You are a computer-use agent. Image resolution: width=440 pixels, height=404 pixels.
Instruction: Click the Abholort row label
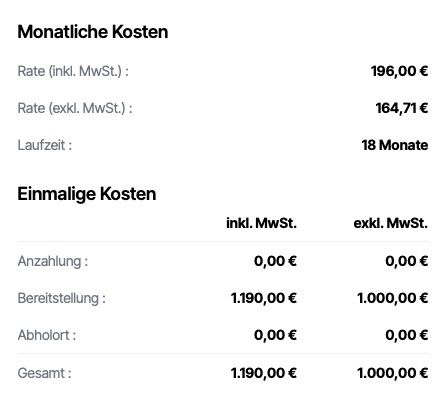[47, 335]
